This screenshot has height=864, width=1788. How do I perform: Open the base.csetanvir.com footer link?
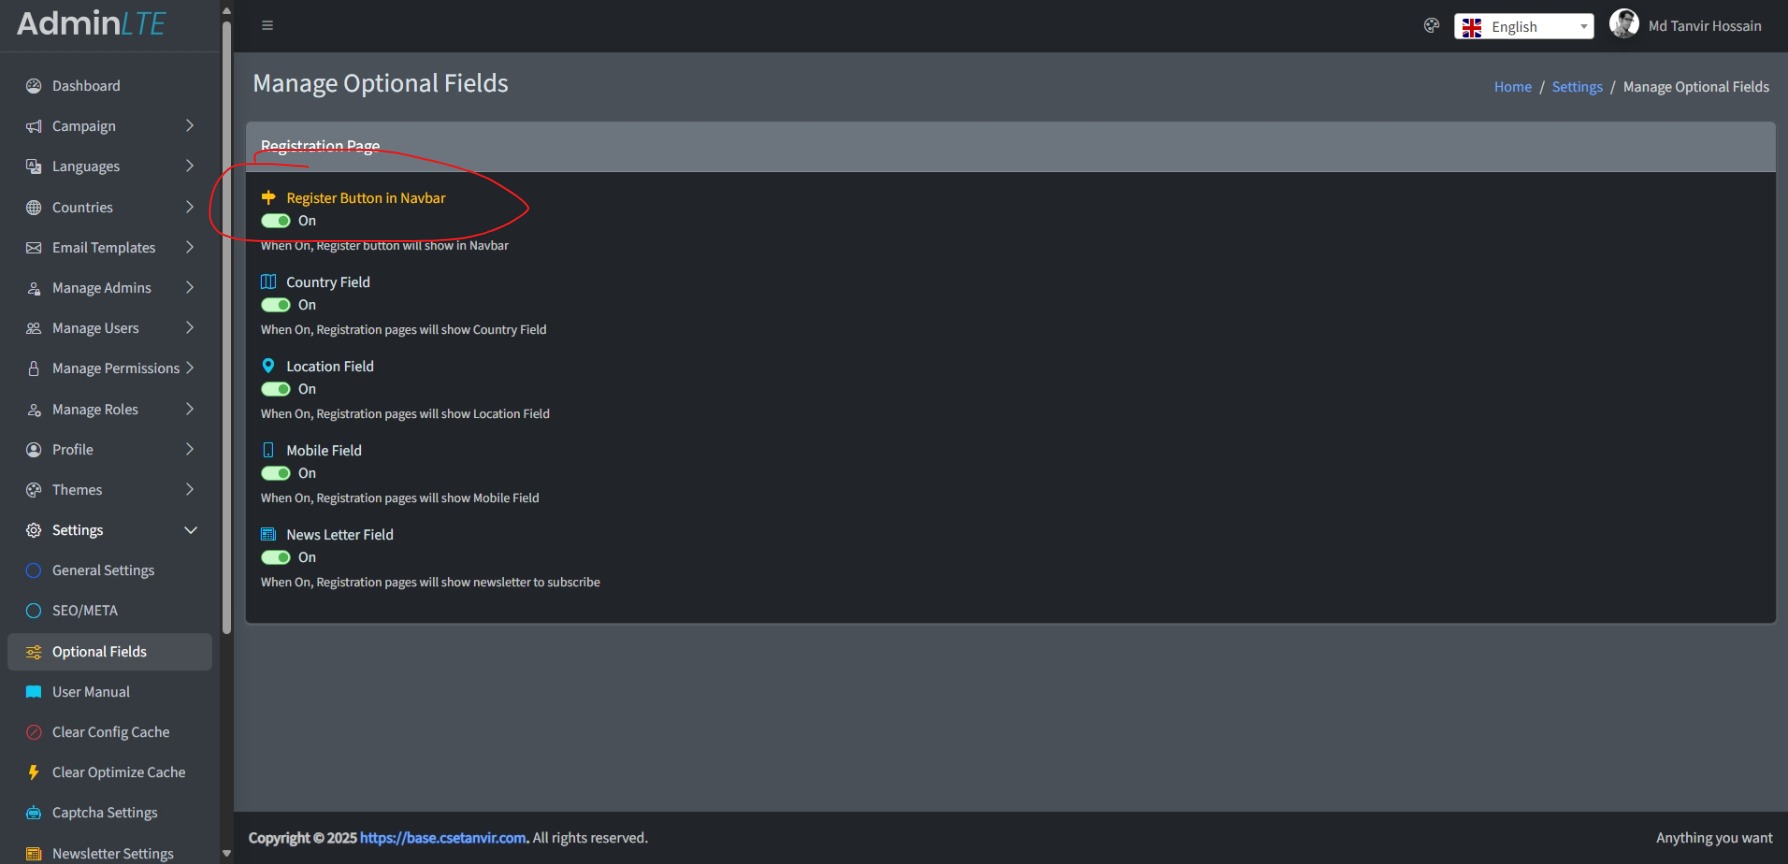click(443, 838)
